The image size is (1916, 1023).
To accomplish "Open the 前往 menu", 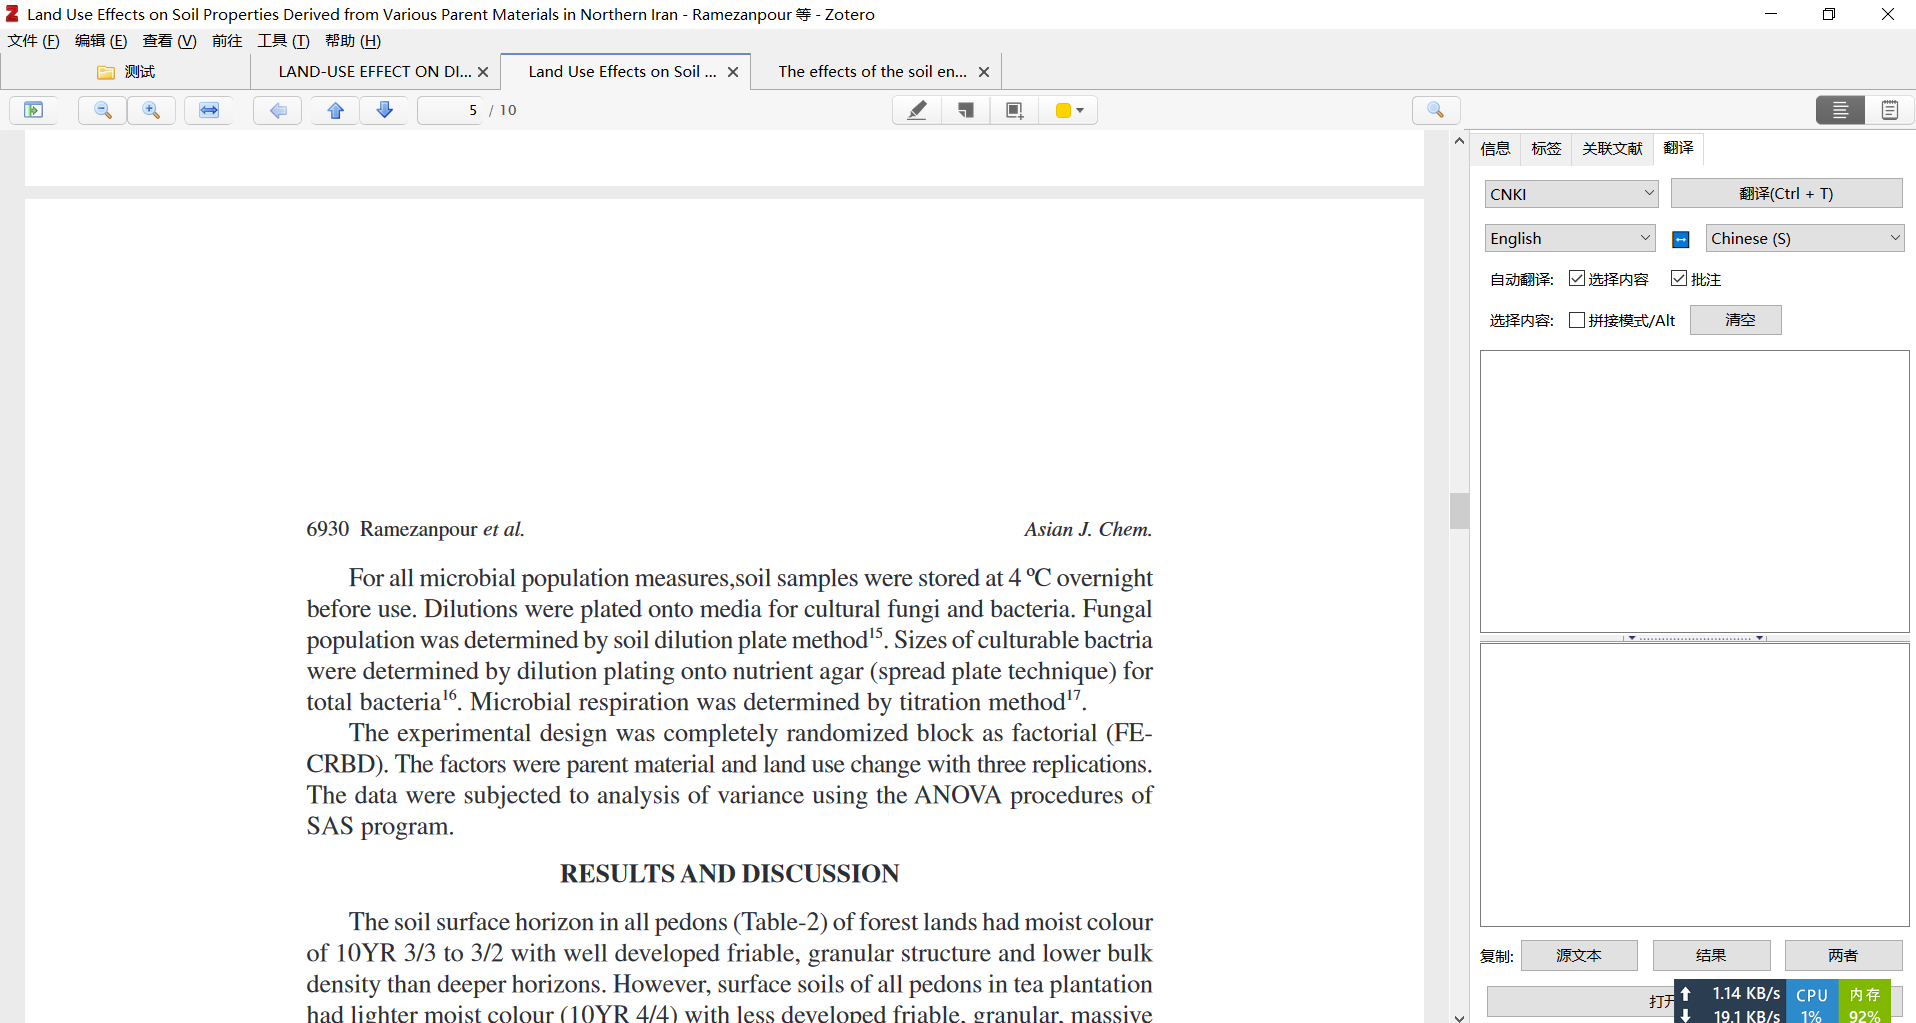I will (227, 41).
